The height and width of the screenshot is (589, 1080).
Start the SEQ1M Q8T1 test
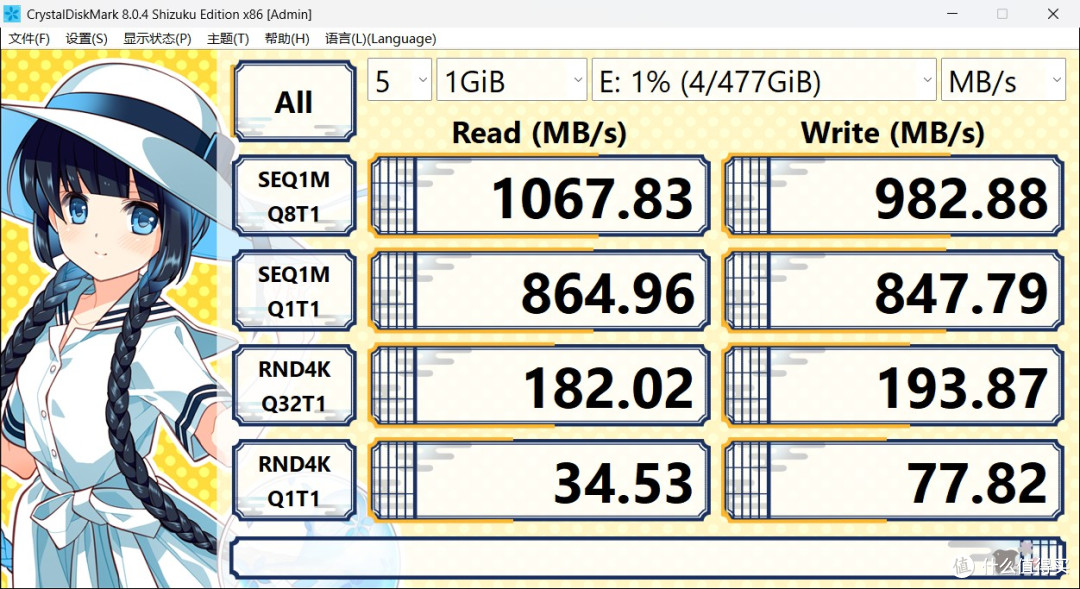click(294, 196)
